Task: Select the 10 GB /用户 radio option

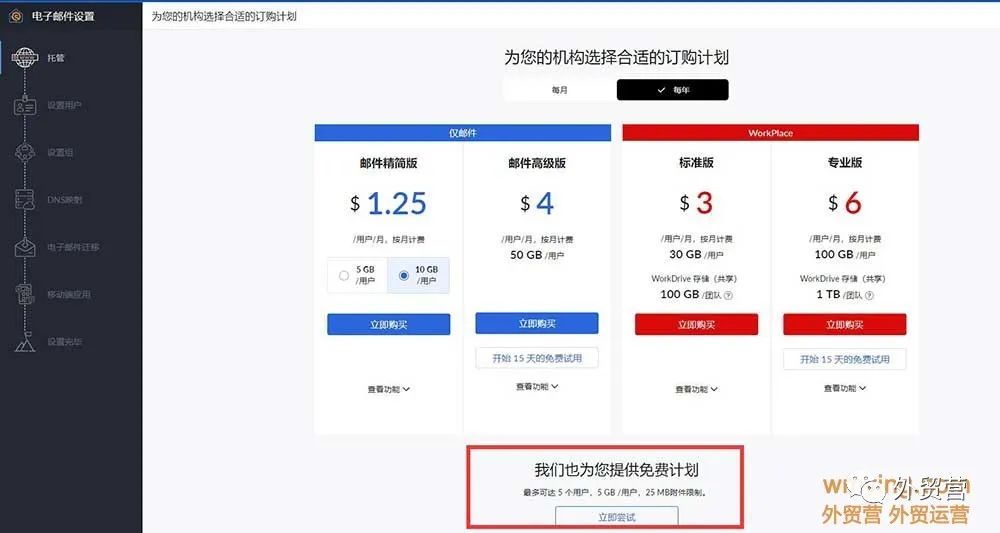Action: [x=404, y=275]
